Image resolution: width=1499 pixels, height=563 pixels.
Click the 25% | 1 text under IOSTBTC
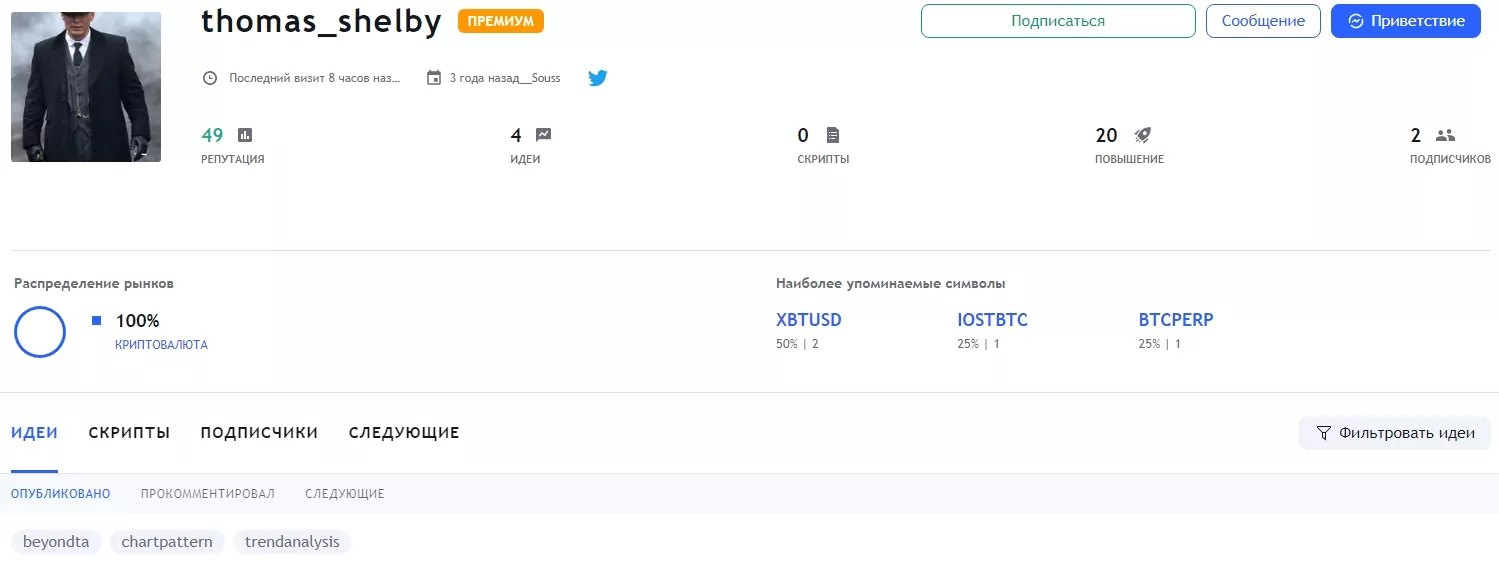coord(978,344)
